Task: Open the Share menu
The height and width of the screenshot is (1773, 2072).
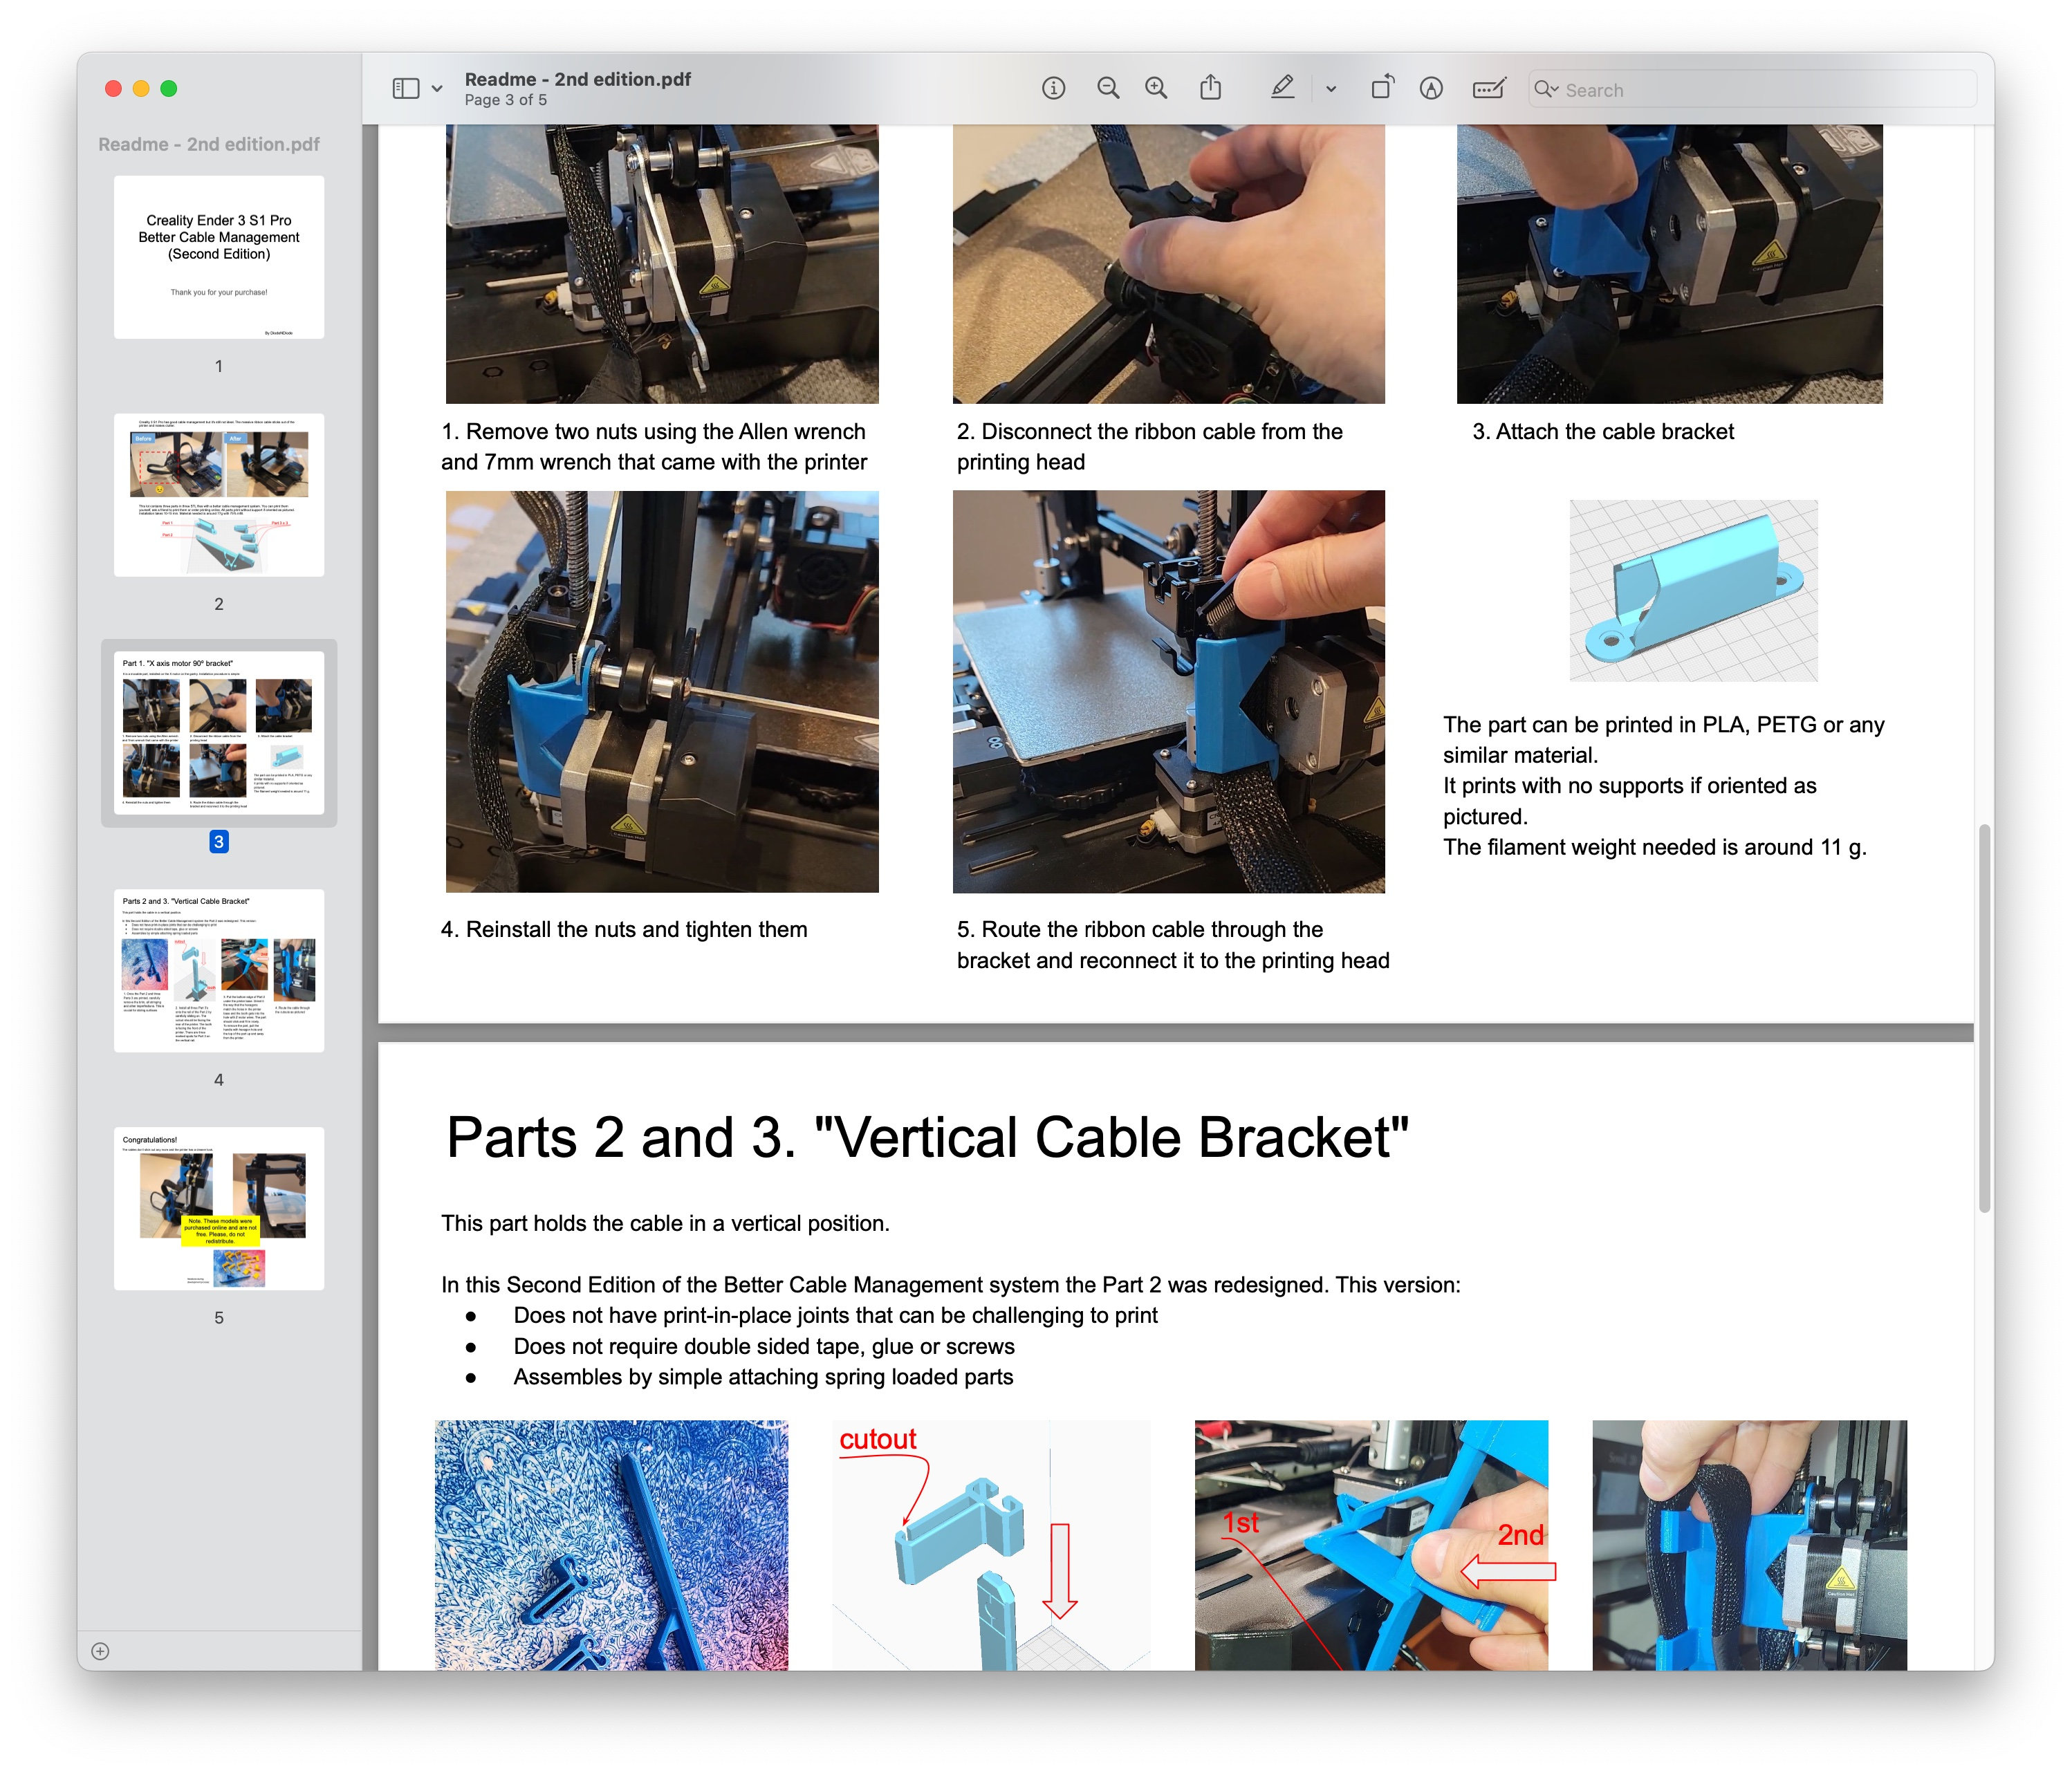Action: (1211, 88)
